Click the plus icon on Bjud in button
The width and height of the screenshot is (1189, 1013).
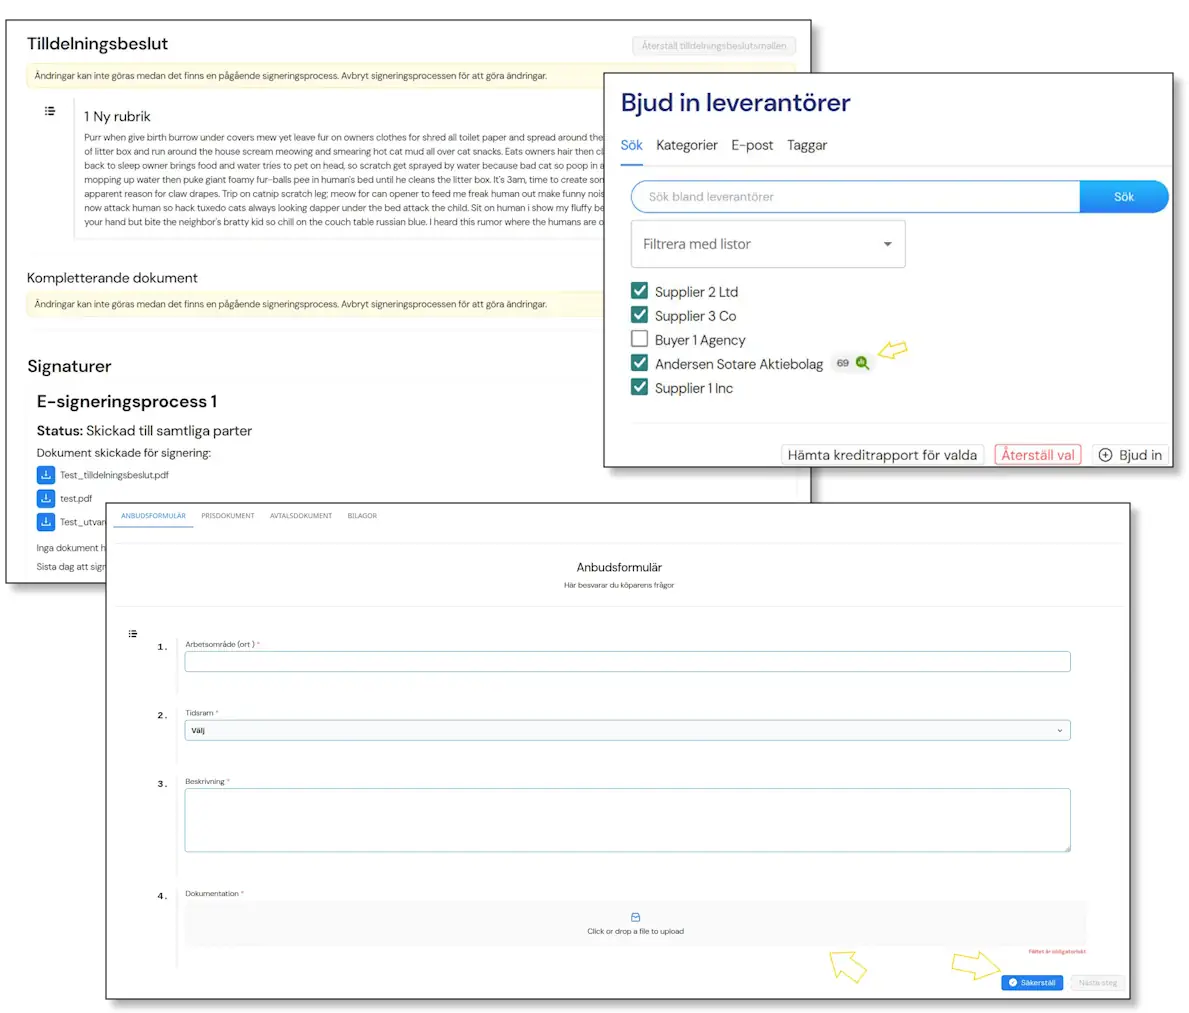(1104, 455)
